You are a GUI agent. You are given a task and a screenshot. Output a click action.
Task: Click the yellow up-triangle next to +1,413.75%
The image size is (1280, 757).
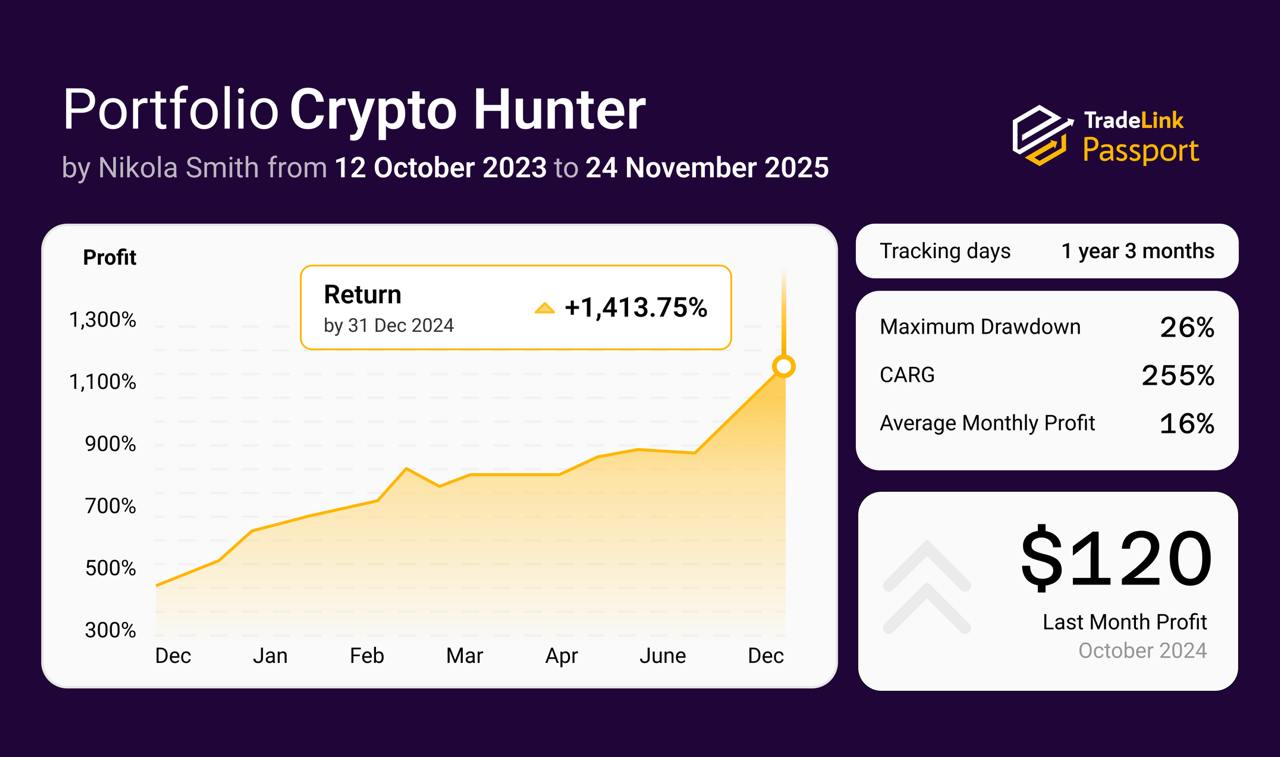click(x=544, y=308)
